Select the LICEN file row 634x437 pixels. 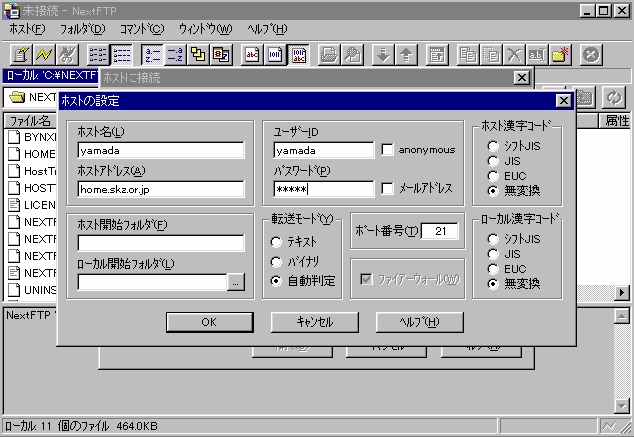(x=32, y=205)
